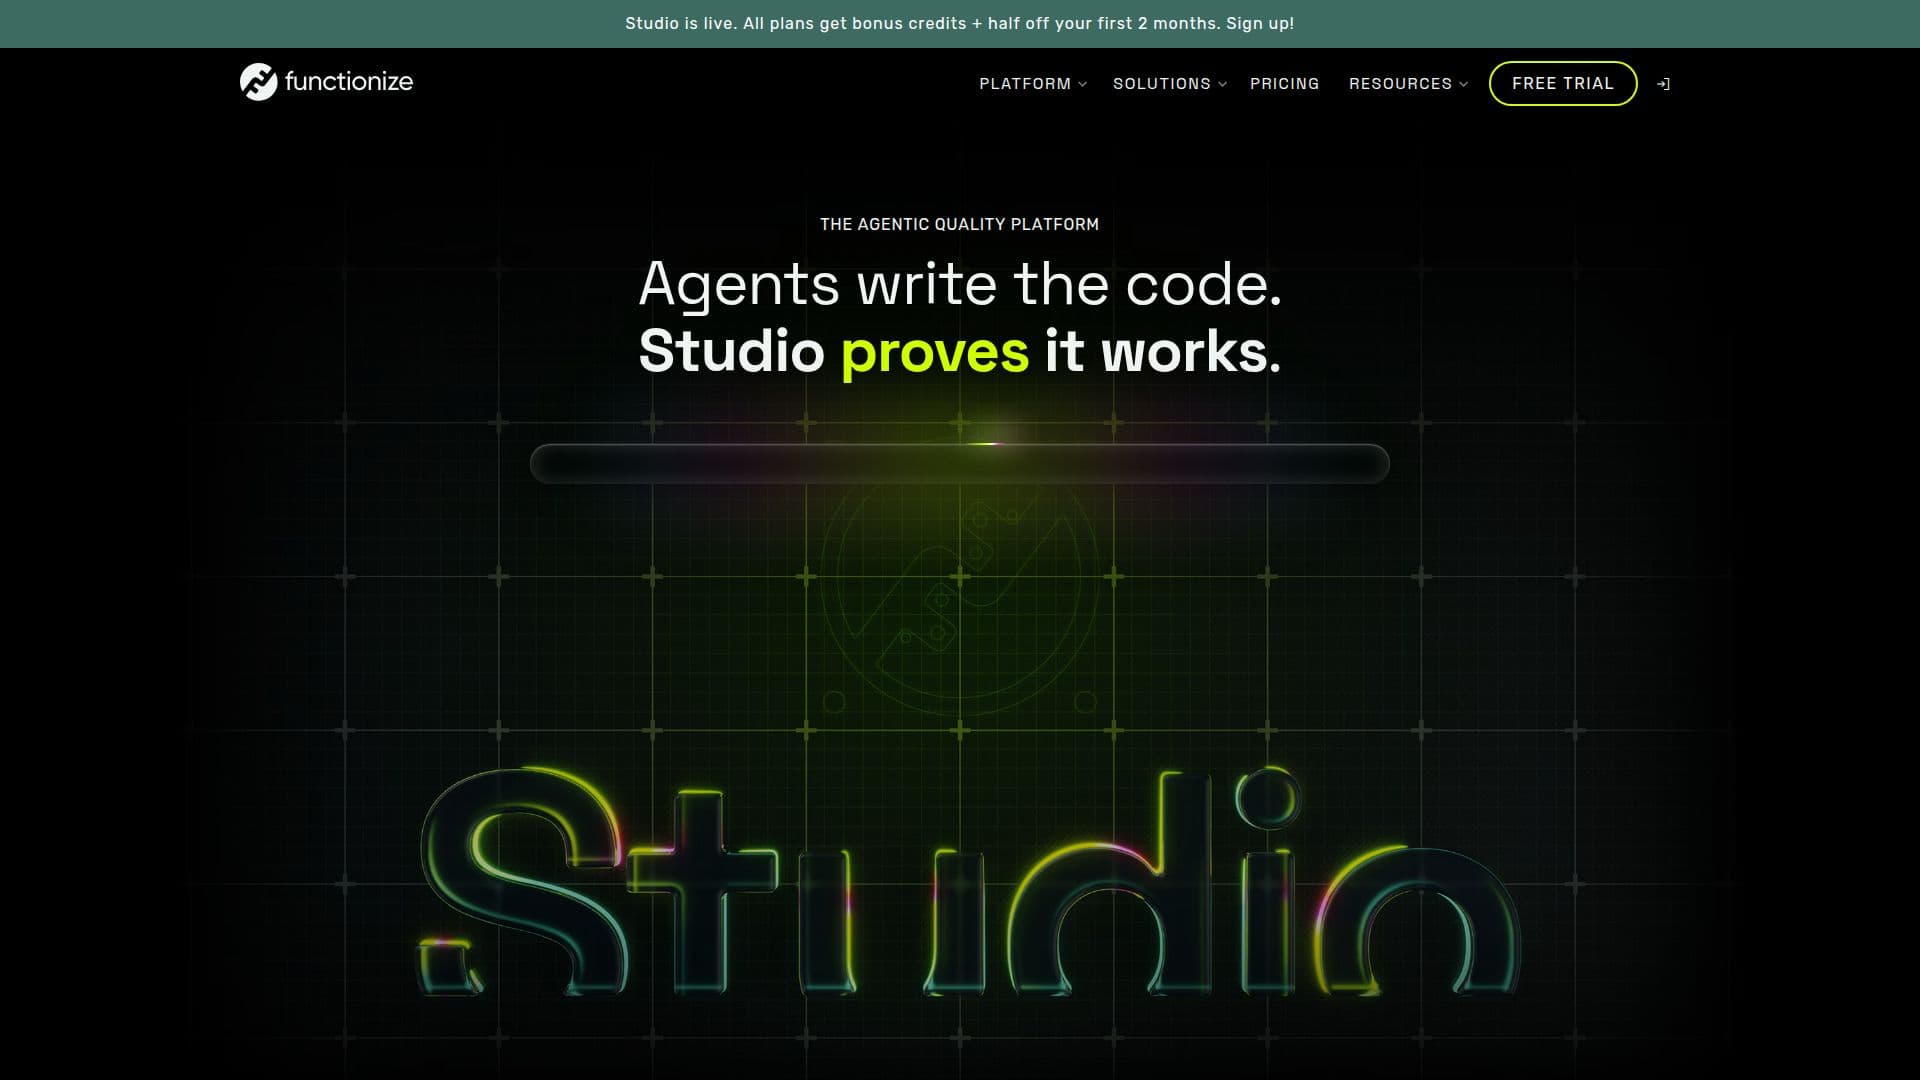Expand the Platform menu chevron
The image size is (1920, 1080).
1082,84
